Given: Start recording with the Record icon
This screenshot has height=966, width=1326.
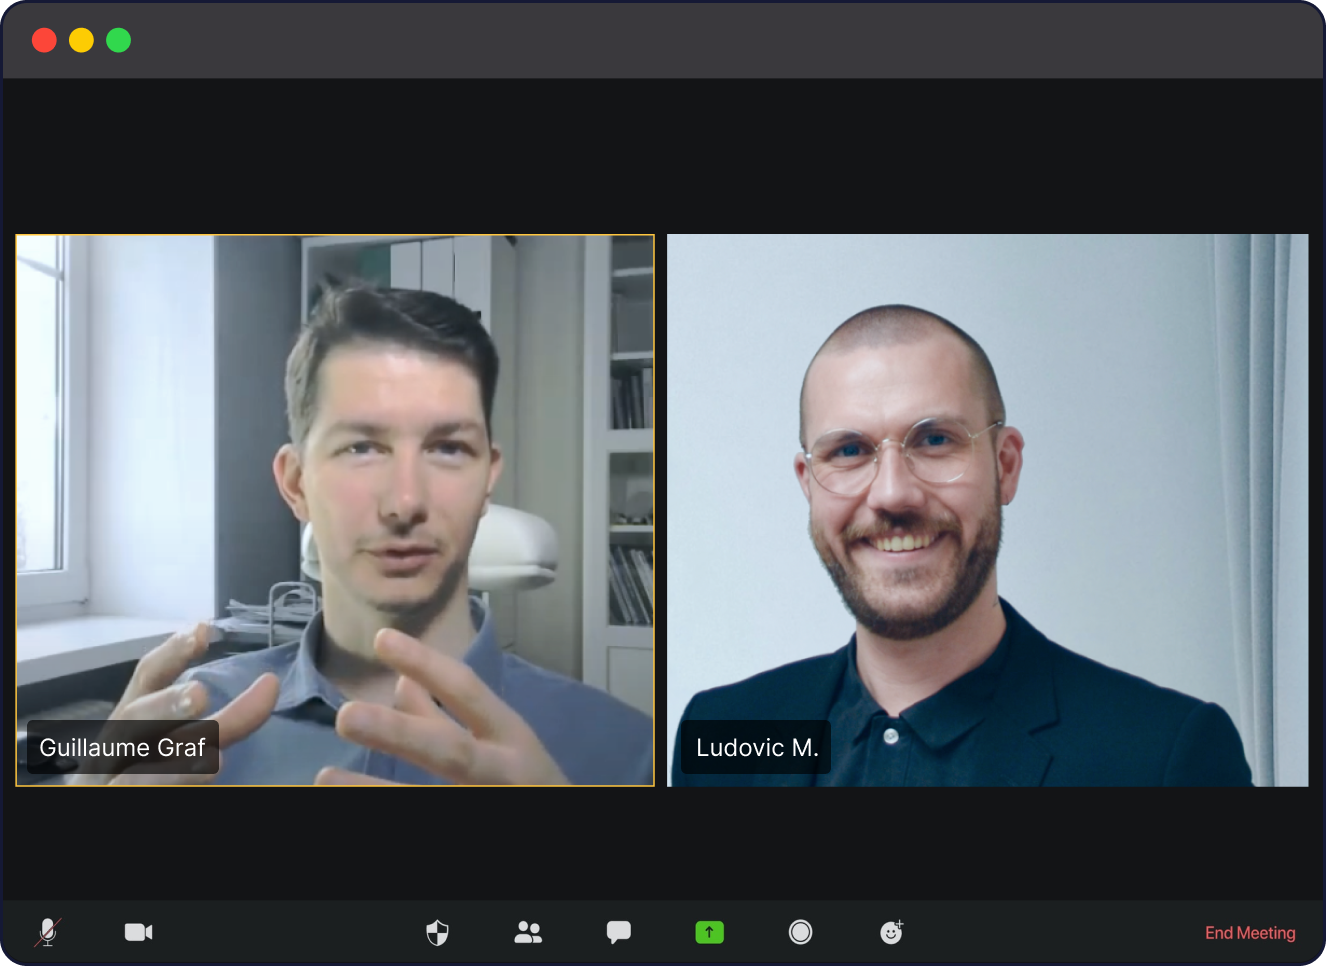Looking at the screenshot, I should tap(800, 932).
